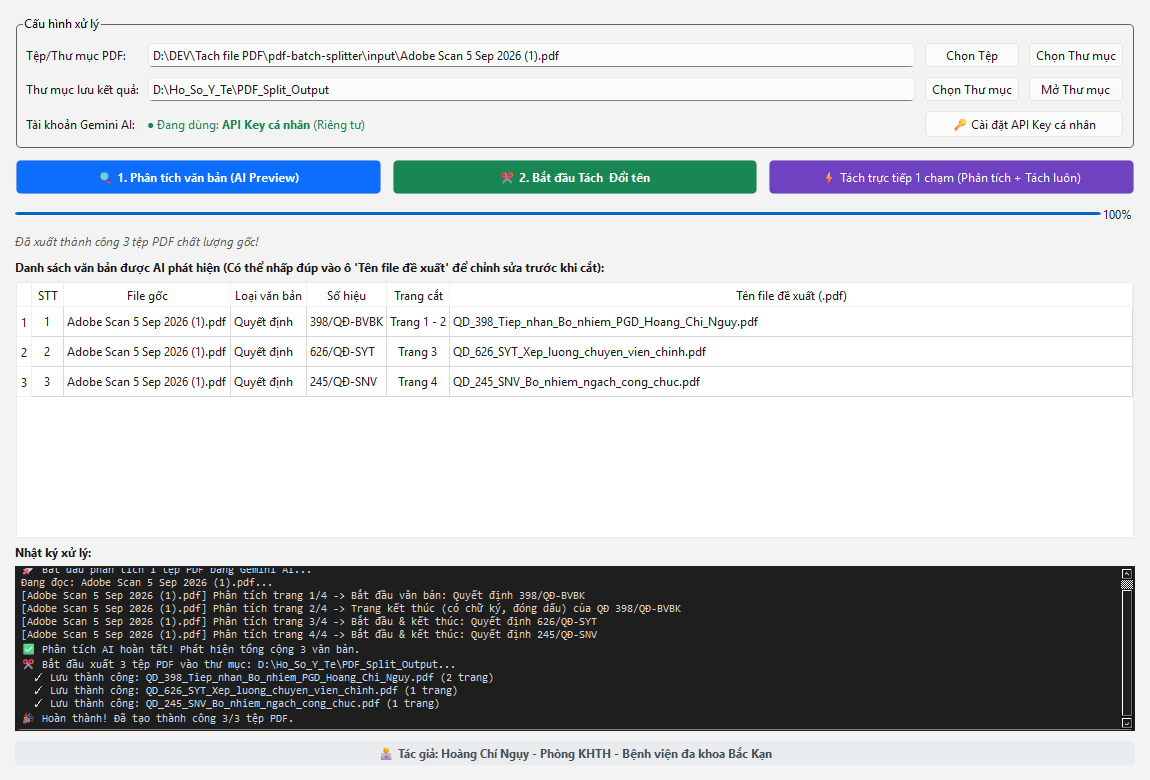
Task: Click the green check icon in log
Action: [x=28, y=650]
